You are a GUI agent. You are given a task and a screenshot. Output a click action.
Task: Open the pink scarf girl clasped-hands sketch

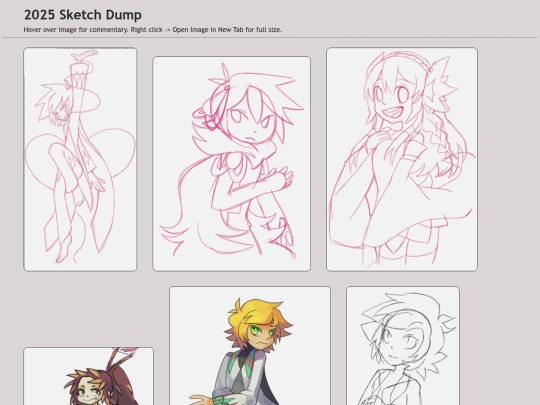point(231,164)
